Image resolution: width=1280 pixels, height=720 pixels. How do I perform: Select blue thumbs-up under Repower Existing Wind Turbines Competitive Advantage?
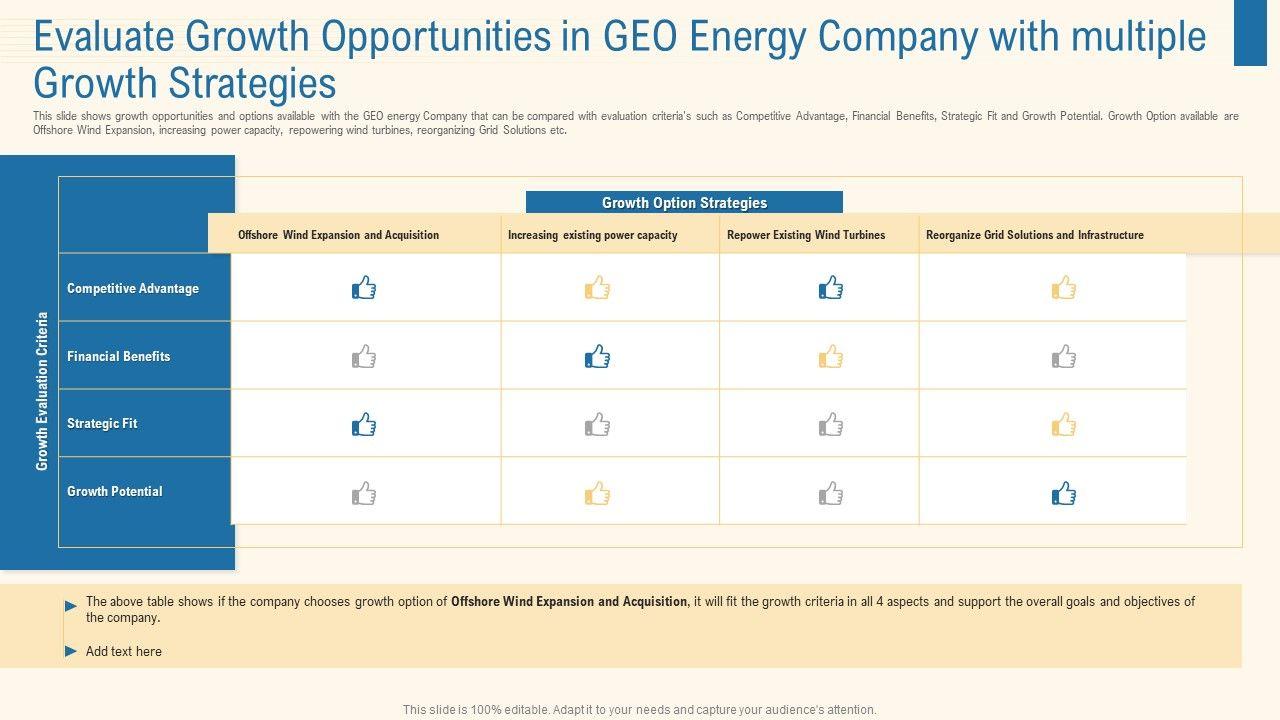click(830, 288)
